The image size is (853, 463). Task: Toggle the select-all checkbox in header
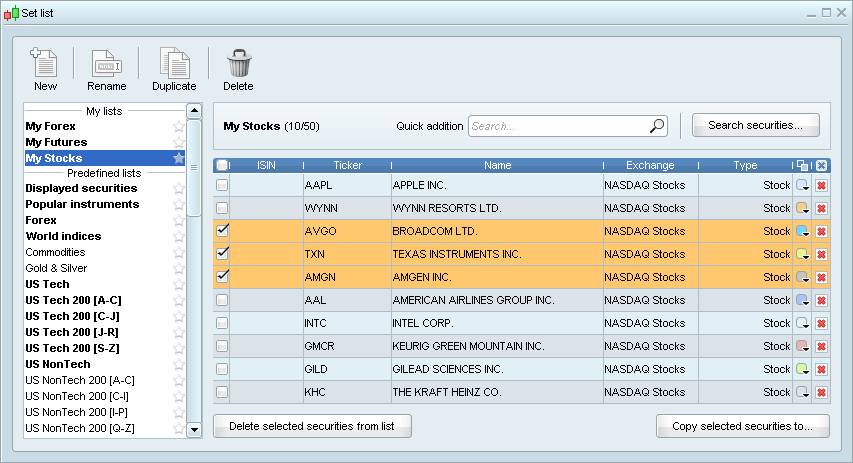(222, 165)
